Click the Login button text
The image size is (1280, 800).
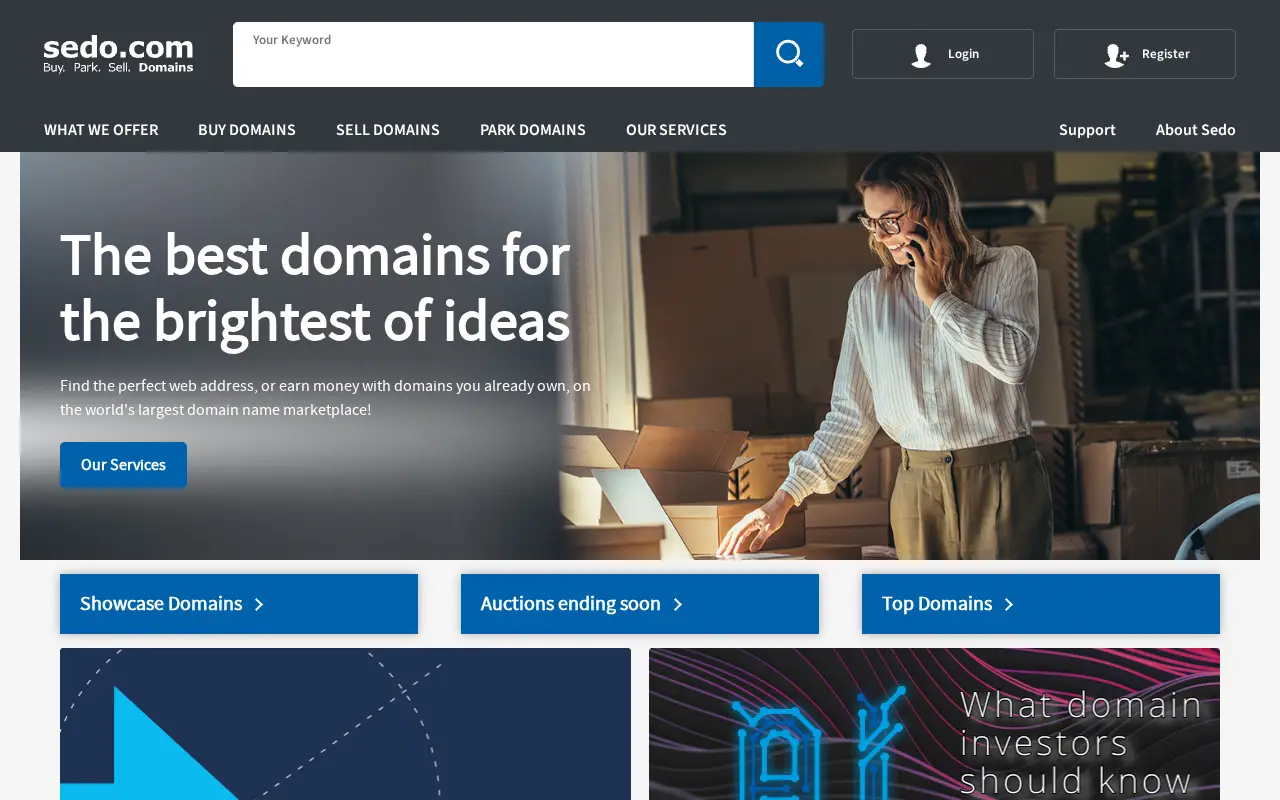point(963,54)
